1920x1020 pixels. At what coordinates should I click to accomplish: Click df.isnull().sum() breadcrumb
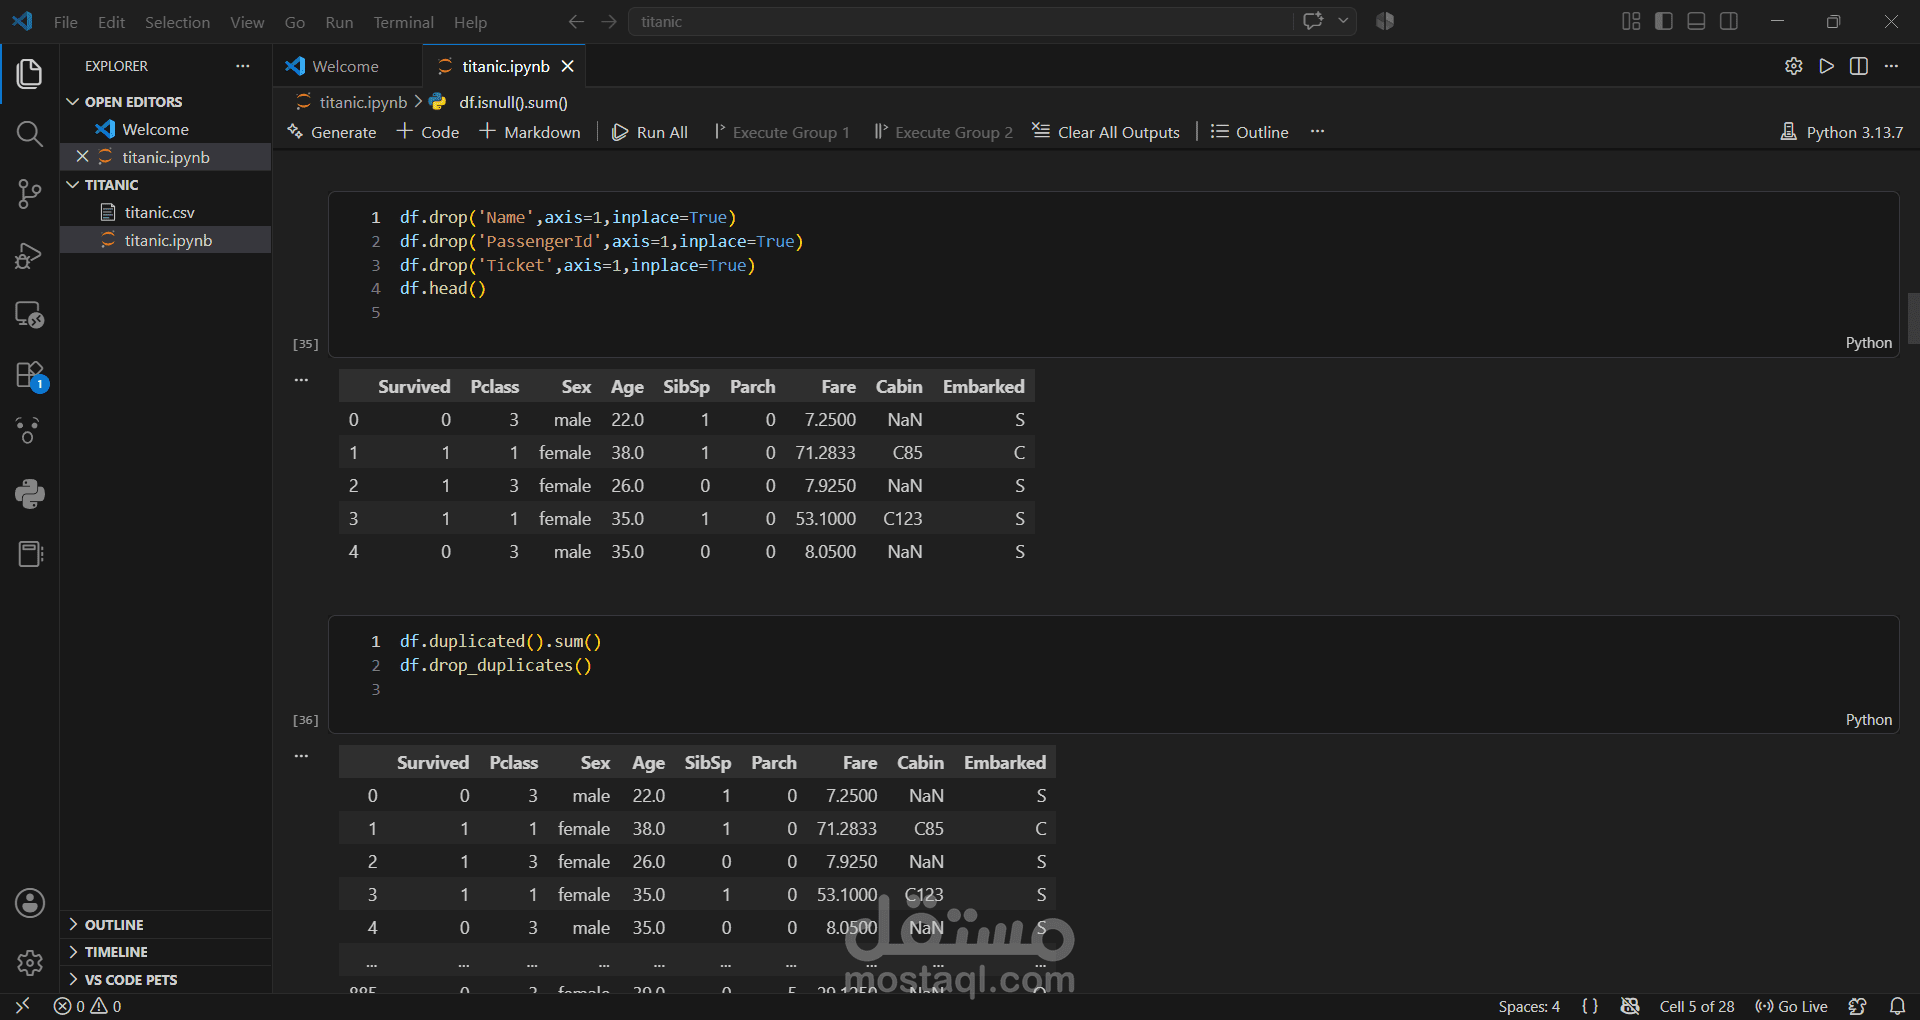tap(513, 102)
